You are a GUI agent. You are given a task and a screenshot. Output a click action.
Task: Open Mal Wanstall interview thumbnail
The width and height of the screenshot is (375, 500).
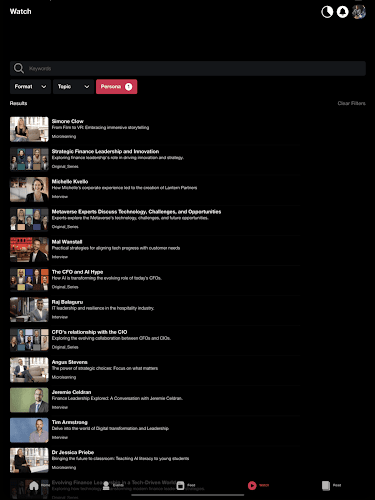(x=29, y=250)
